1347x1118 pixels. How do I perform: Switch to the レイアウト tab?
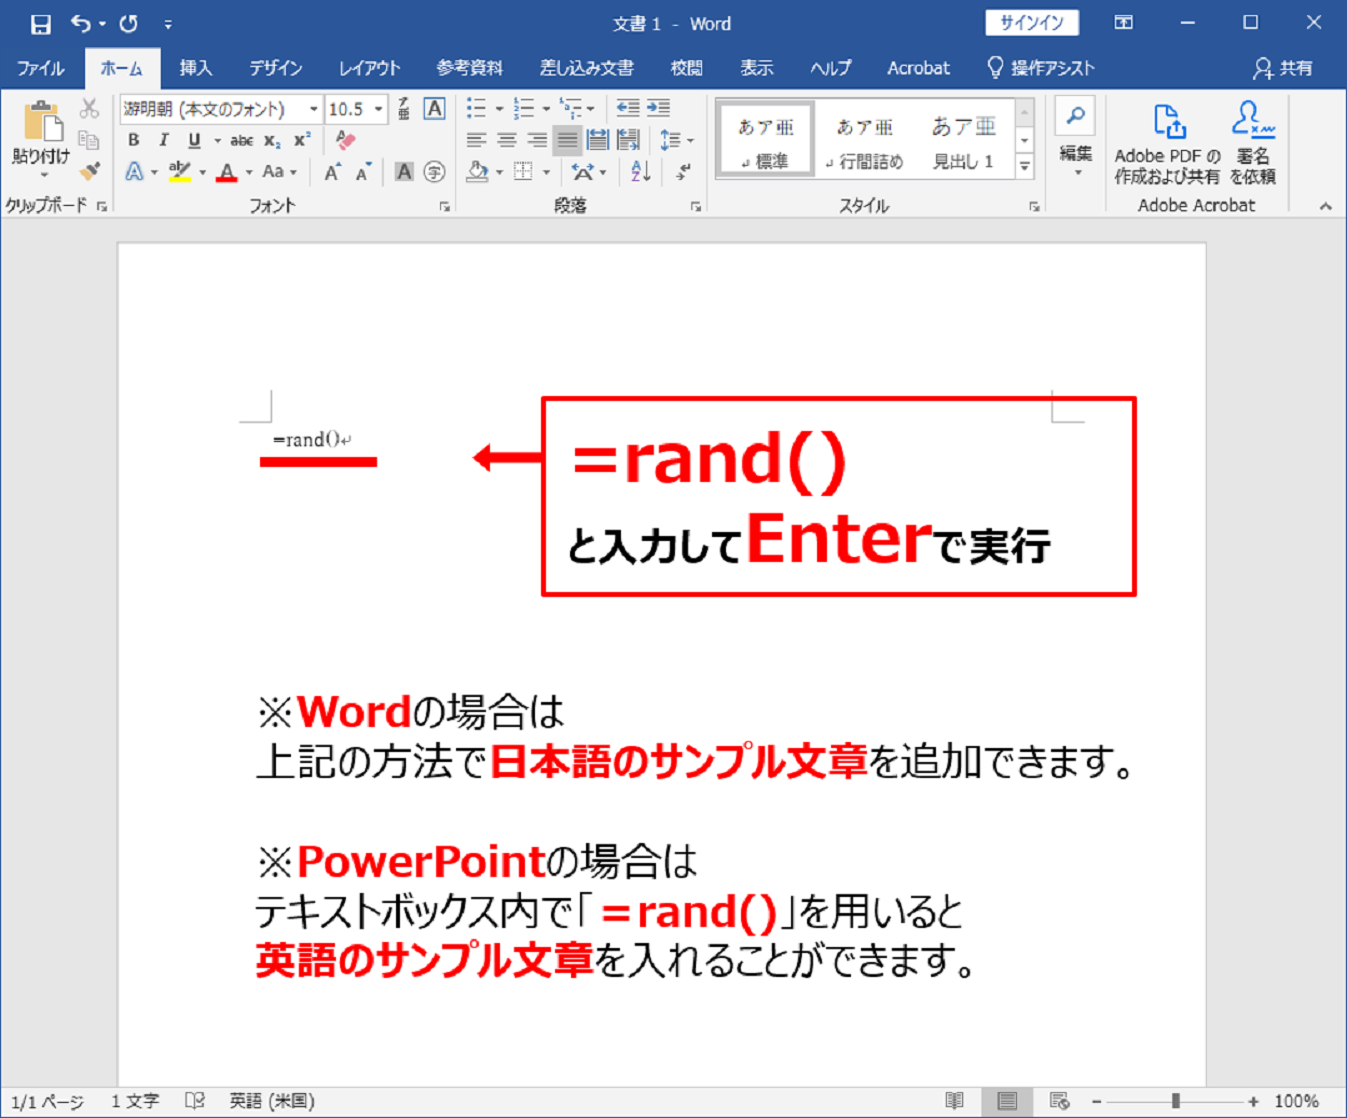tap(369, 68)
